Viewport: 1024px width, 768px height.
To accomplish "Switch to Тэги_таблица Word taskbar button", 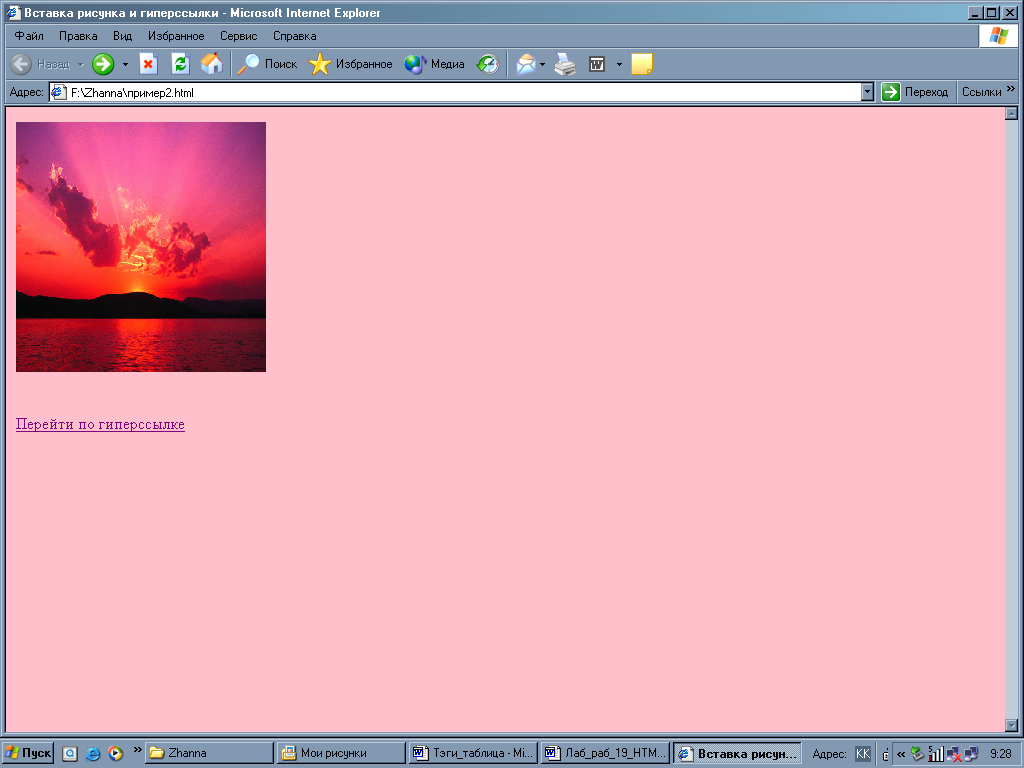I will pyautogui.click(x=473, y=753).
